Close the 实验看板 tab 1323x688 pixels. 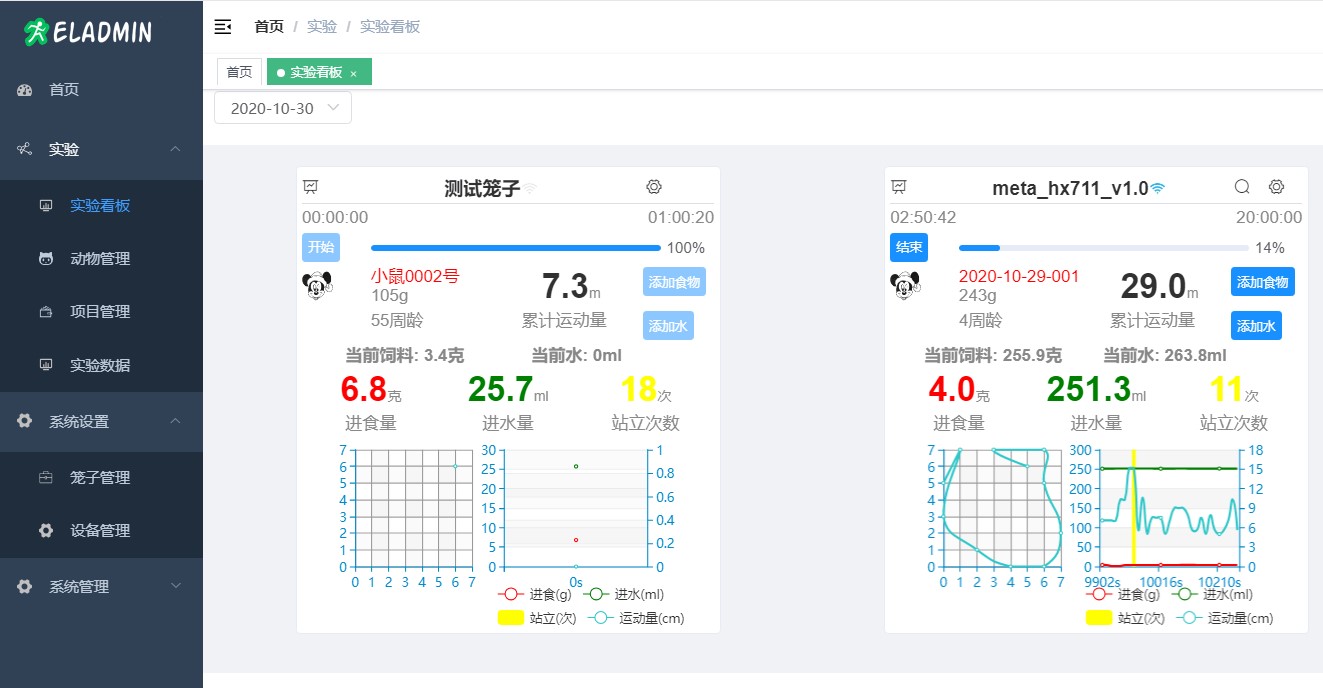[x=353, y=73]
